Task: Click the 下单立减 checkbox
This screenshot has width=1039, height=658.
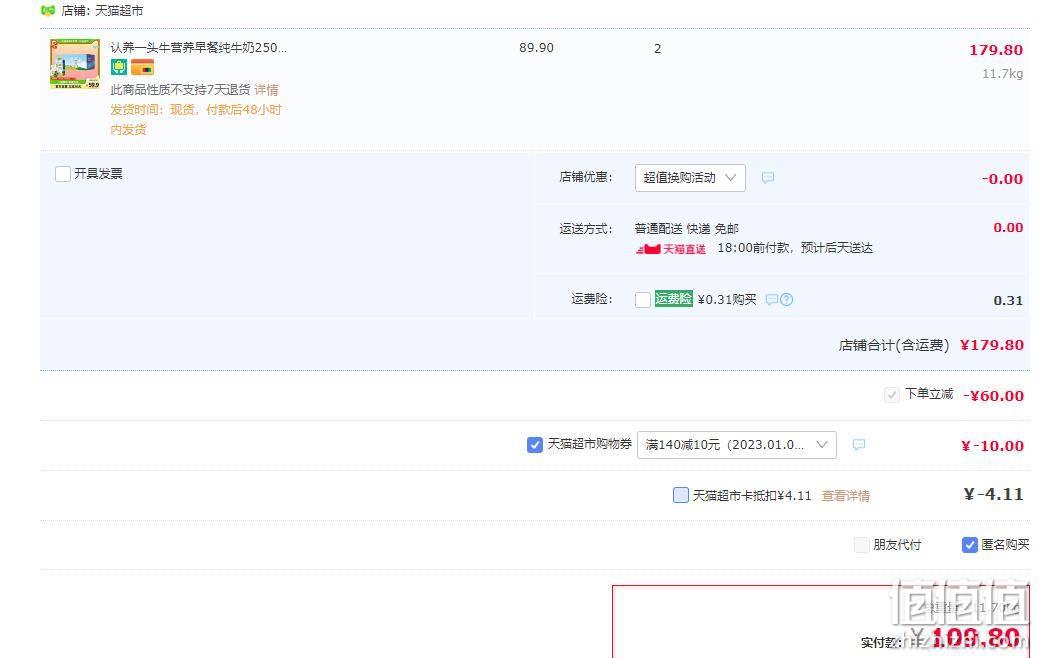Action: (x=892, y=395)
